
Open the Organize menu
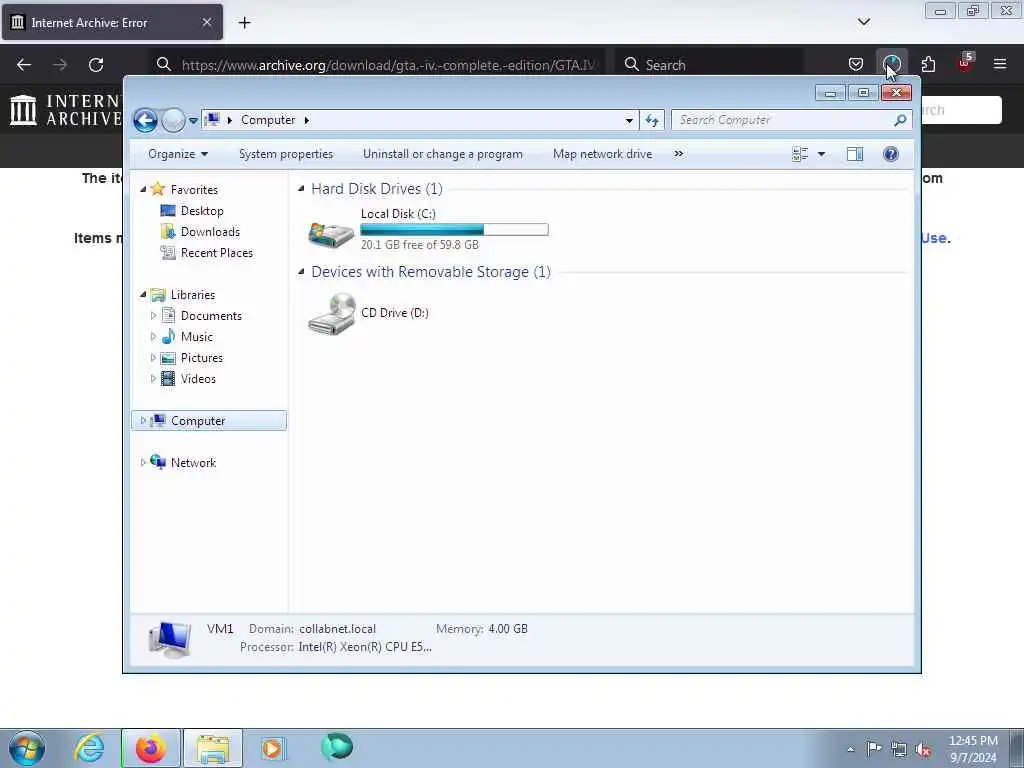click(x=178, y=154)
